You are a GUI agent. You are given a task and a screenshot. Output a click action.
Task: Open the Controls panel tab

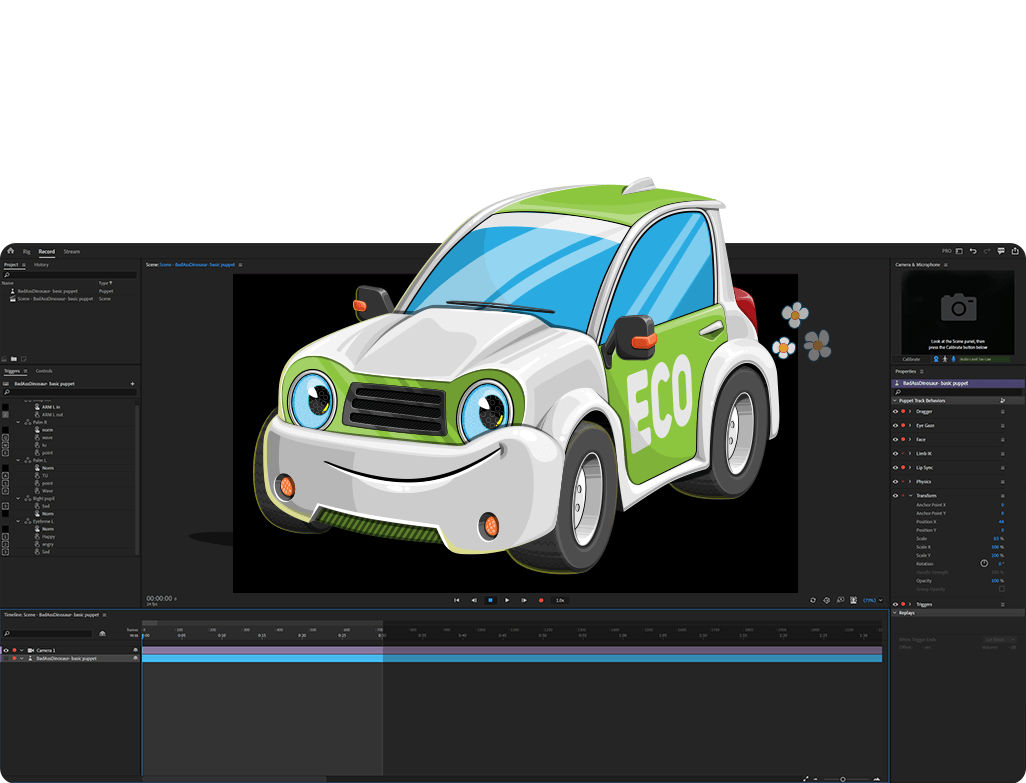point(44,371)
